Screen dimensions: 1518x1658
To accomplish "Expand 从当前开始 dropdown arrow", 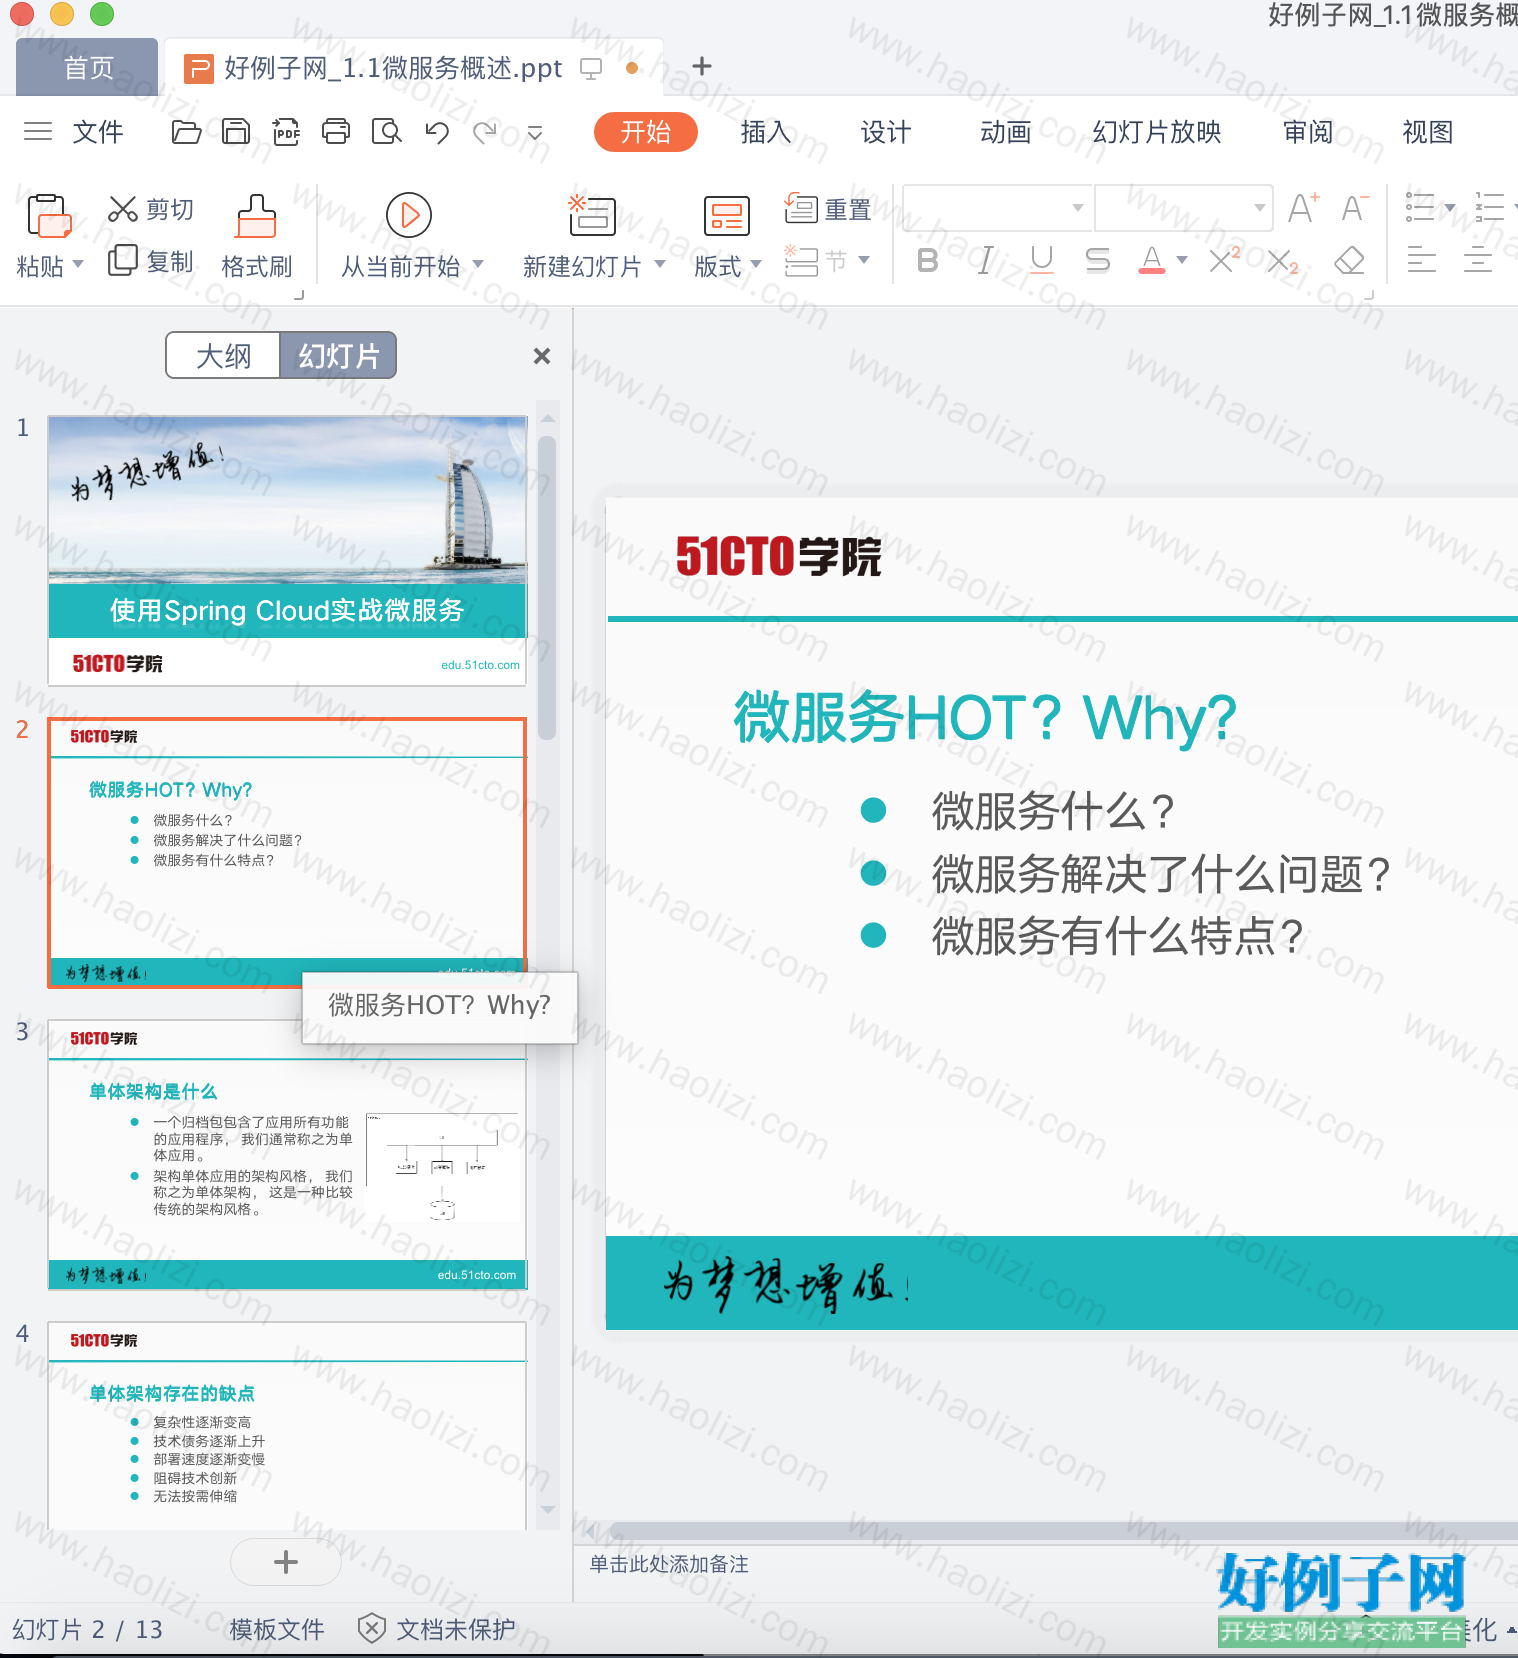I will (478, 265).
